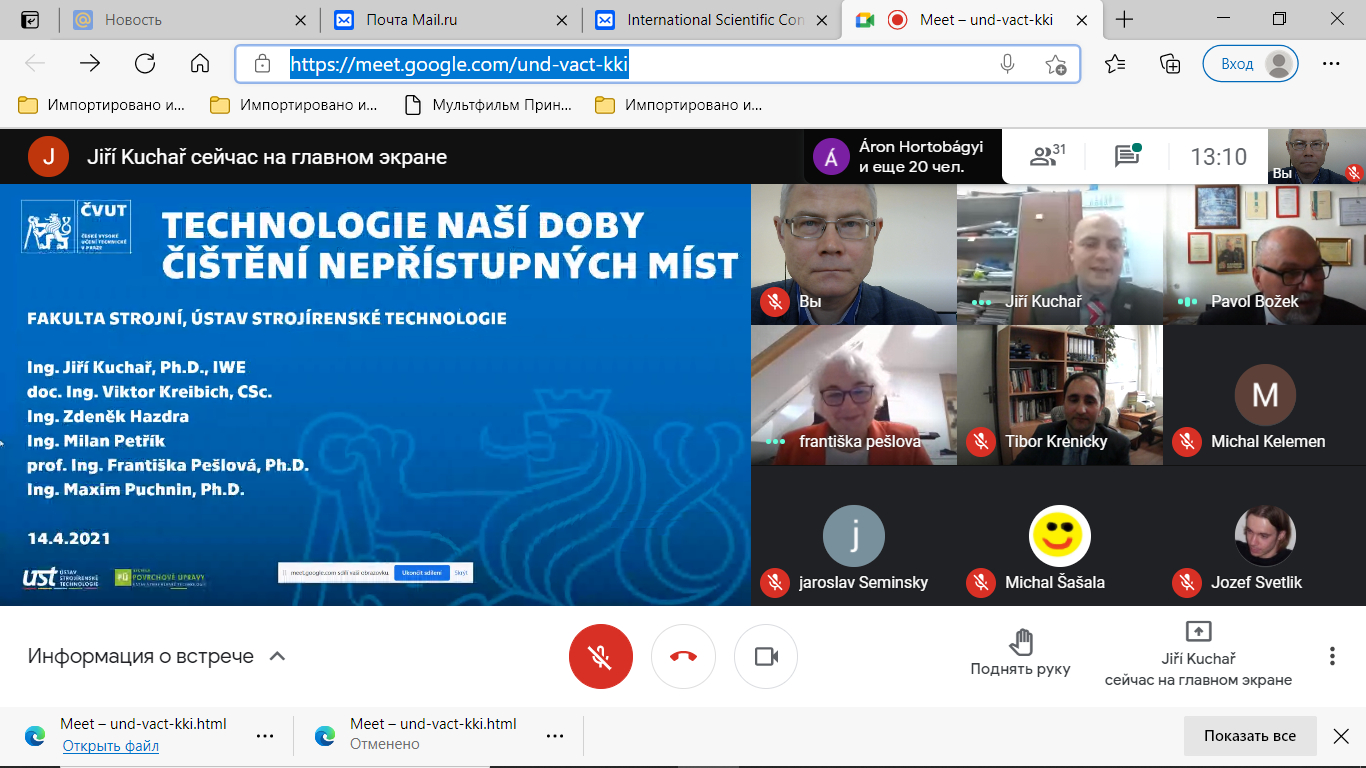Switch to International Scientific Con tab

pos(712,20)
